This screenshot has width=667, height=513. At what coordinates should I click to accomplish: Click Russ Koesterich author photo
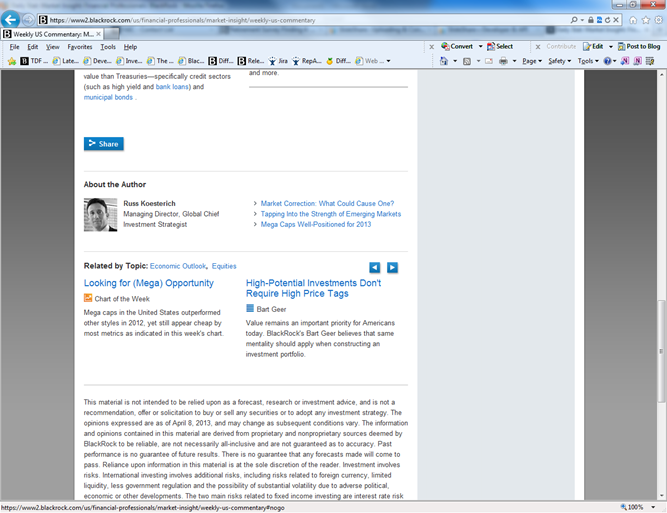tap(100, 215)
